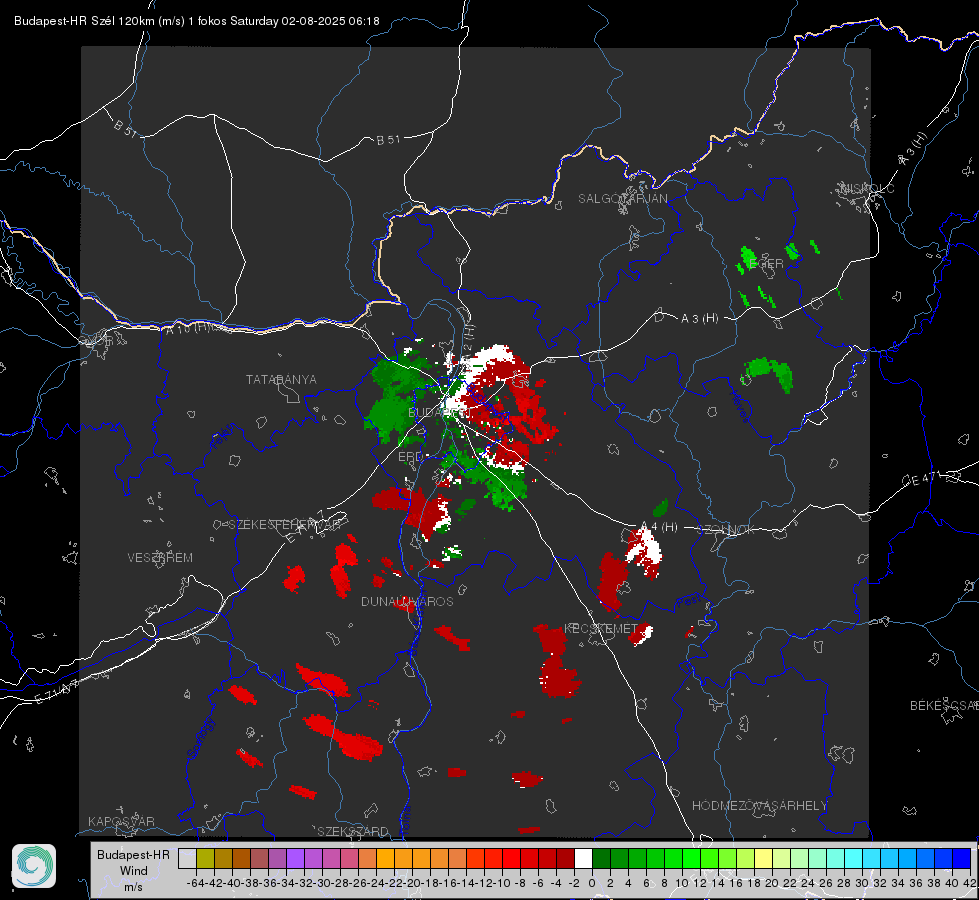This screenshot has height=900, width=979.
Task: Click the BUDAPEST city label
Action: 440,413
